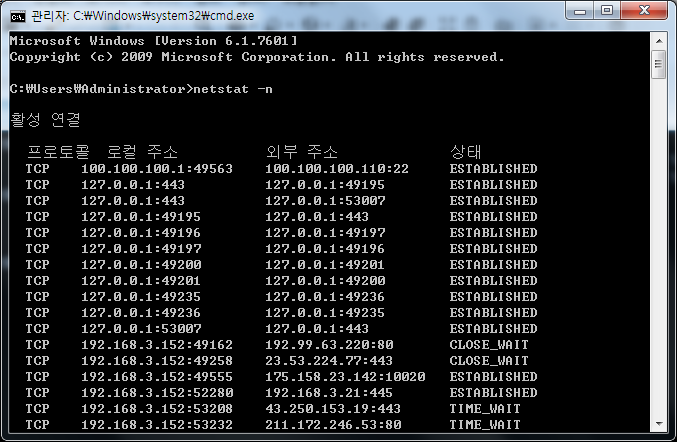Click the Microsoft copyright line
Viewport: 677px width, 442px height.
[257, 57]
